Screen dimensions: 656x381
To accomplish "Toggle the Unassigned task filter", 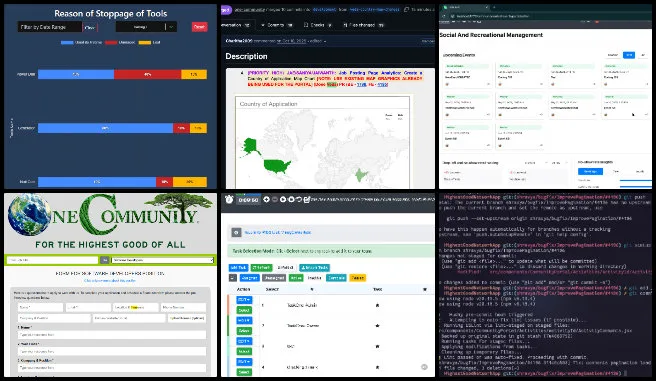I will point(274,278).
